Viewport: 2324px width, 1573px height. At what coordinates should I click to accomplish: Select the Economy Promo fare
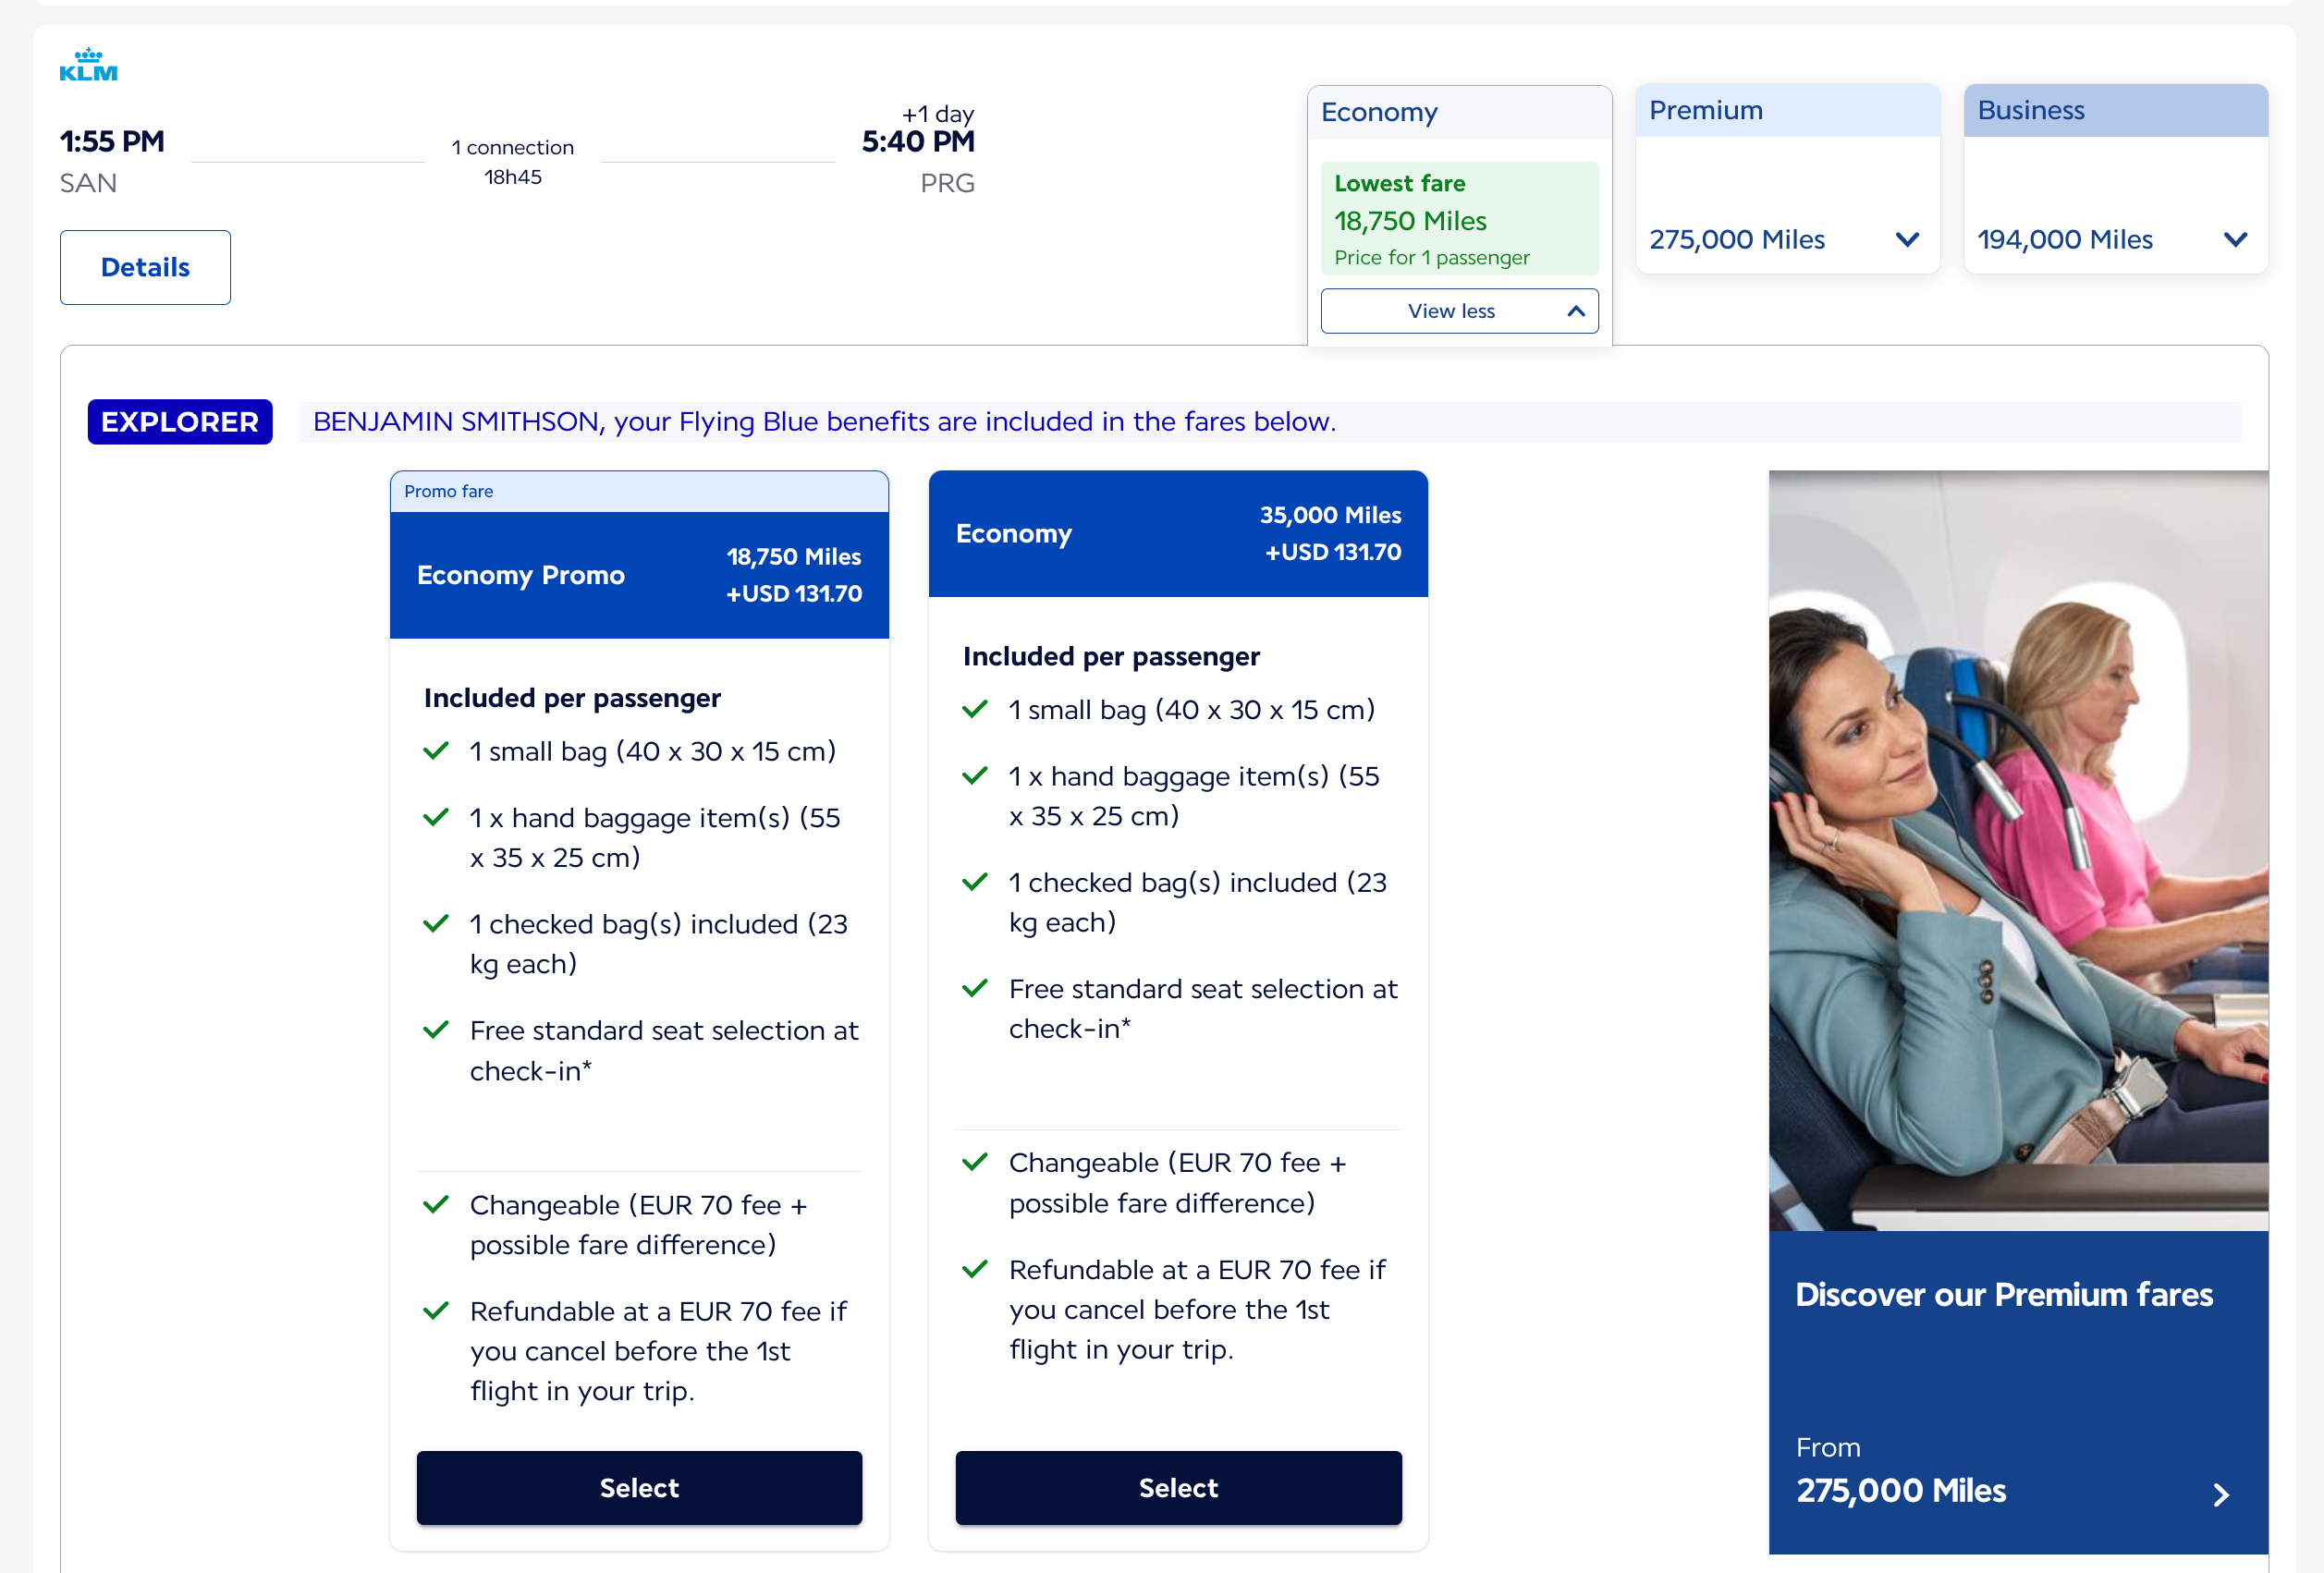click(639, 1487)
